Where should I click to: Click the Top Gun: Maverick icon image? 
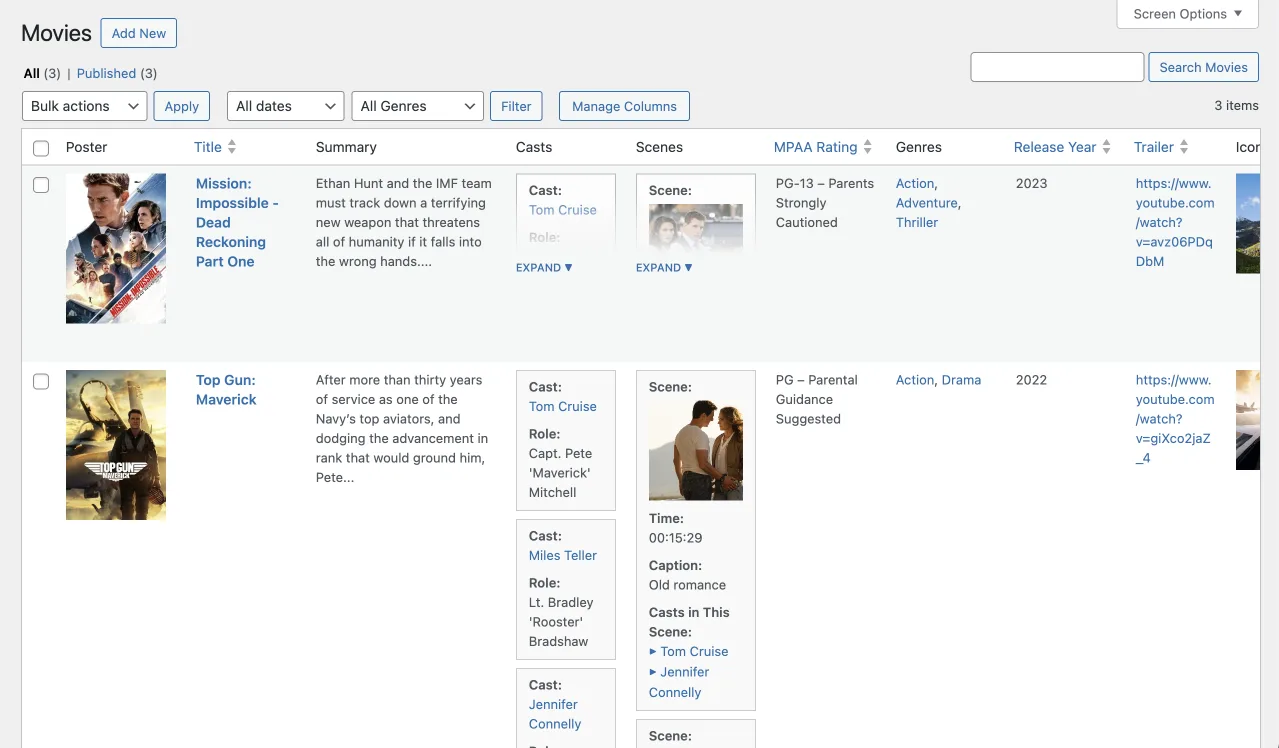coord(1248,420)
